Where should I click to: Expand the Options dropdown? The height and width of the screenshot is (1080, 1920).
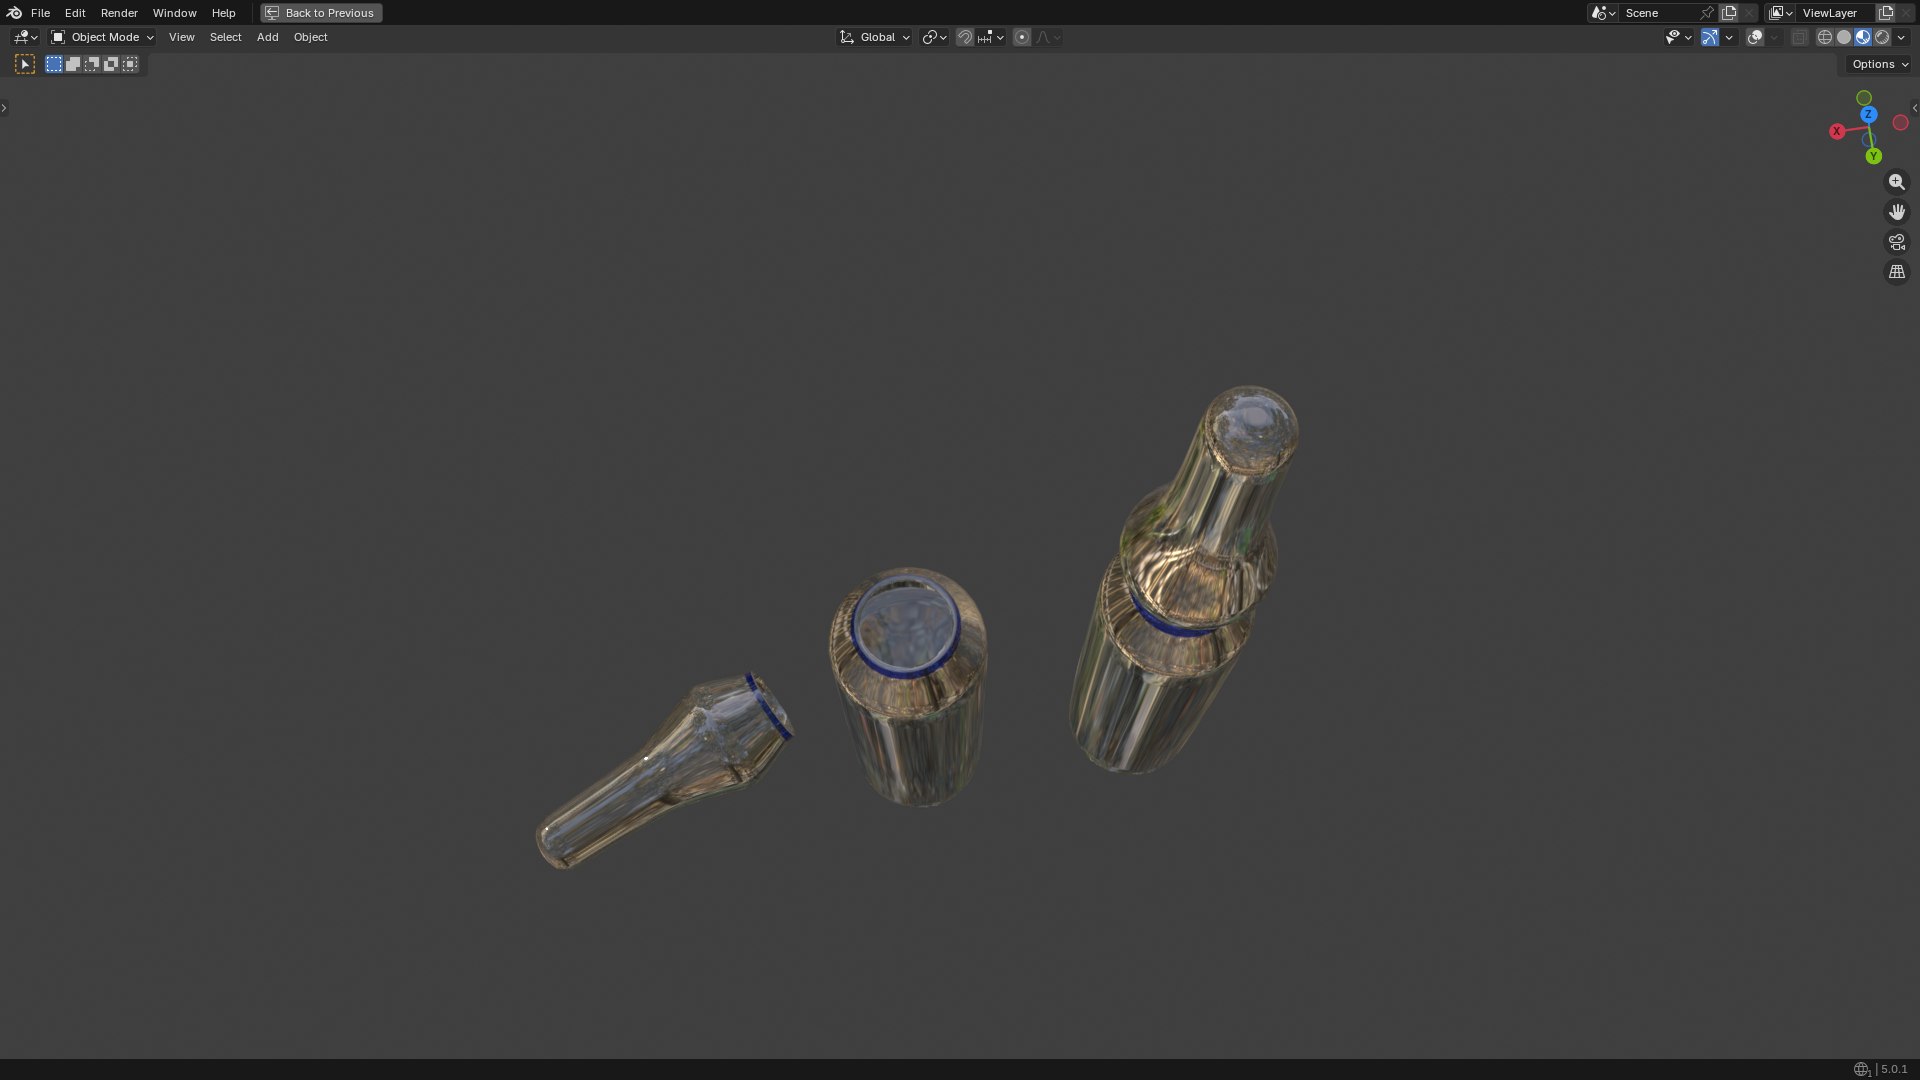tap(1879, 64)
